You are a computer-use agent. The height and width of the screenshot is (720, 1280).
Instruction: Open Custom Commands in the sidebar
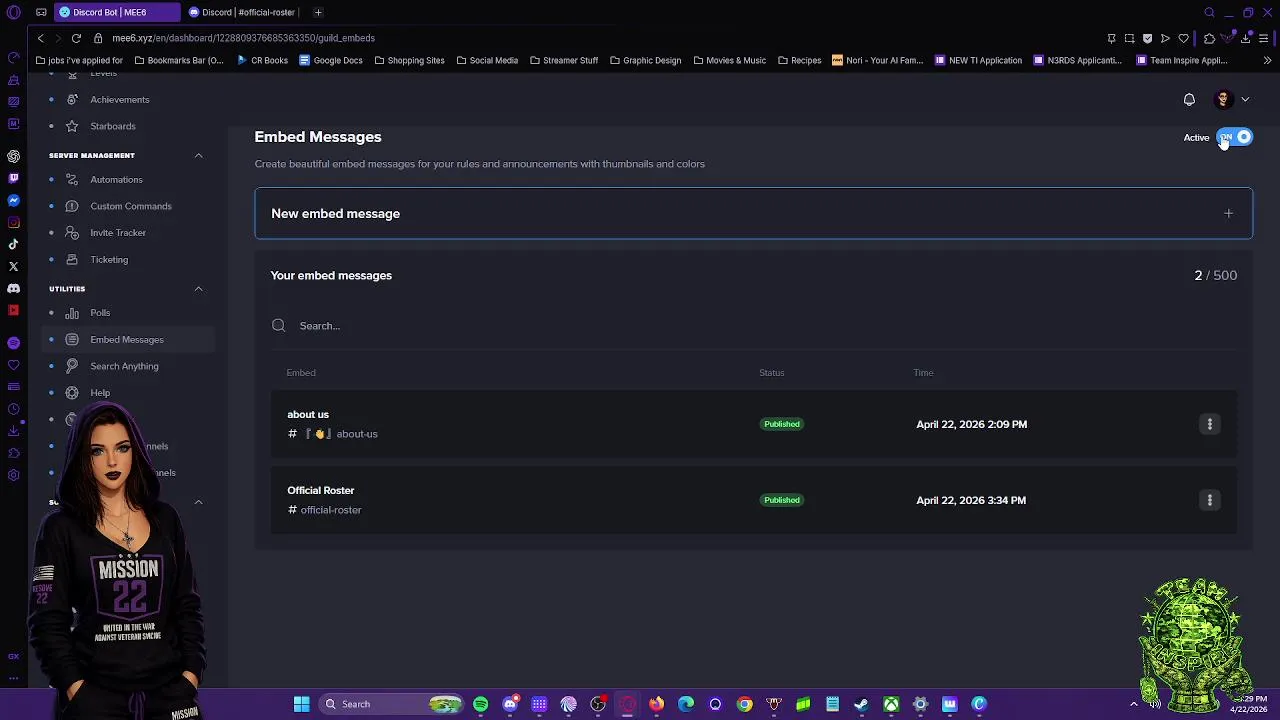130,206
